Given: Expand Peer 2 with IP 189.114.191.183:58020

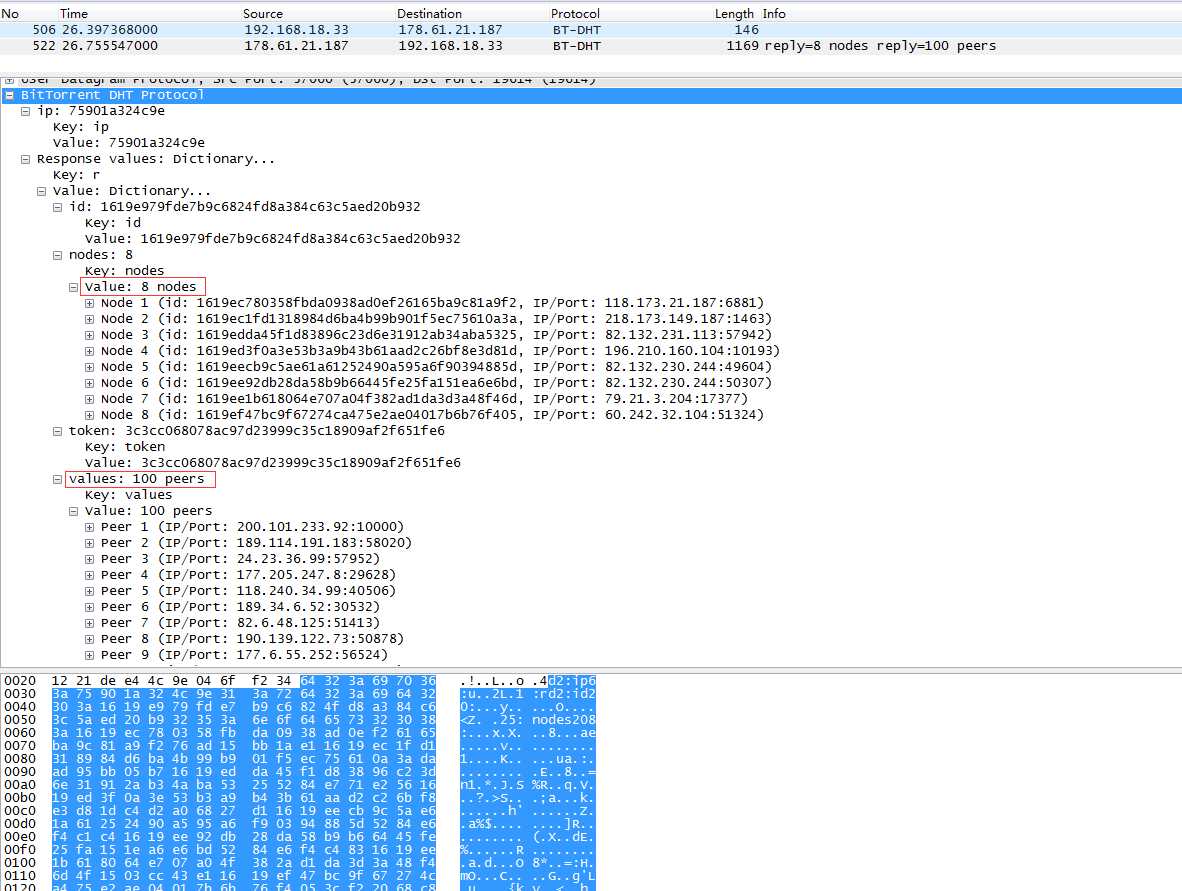Looking at the screenshot, I should pos(89,543).
